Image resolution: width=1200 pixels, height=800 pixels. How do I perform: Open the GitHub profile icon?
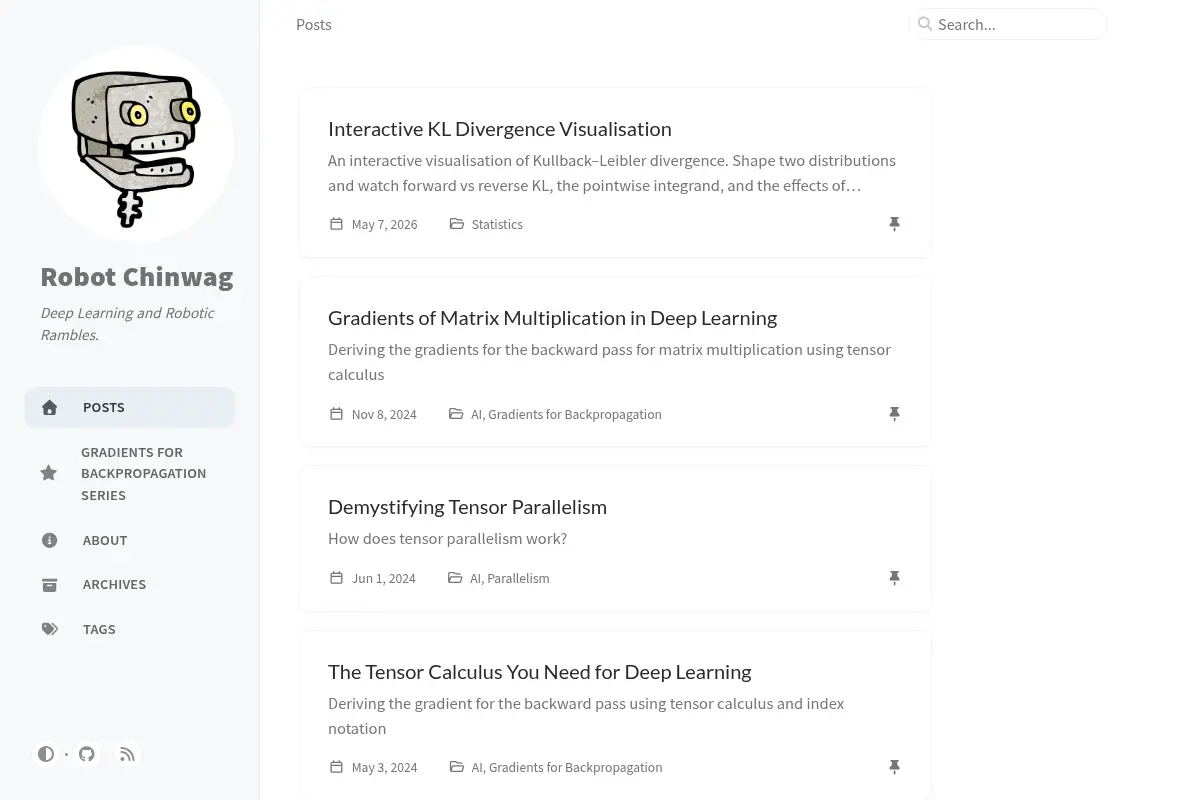(87, 754)
